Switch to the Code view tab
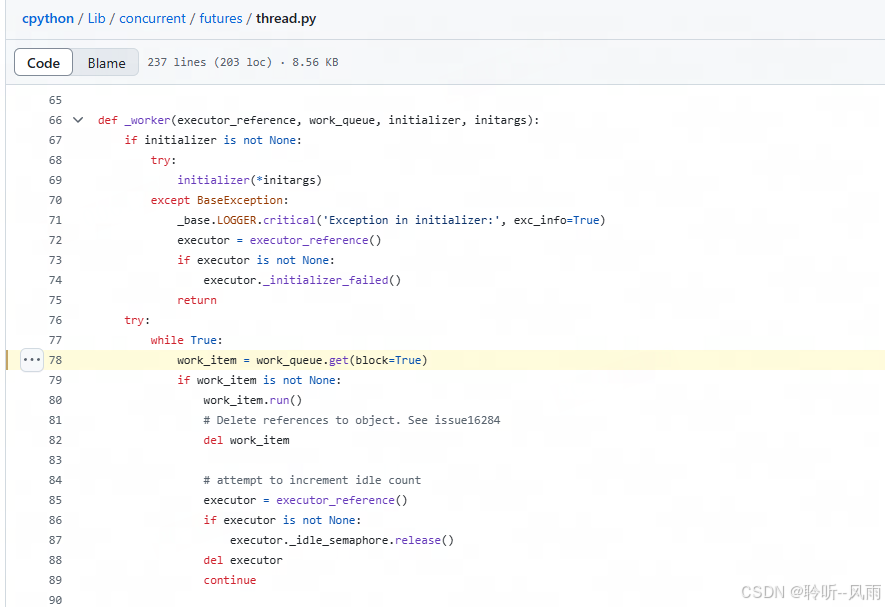This screenshot has width=885, height=607. click(43, 63)
